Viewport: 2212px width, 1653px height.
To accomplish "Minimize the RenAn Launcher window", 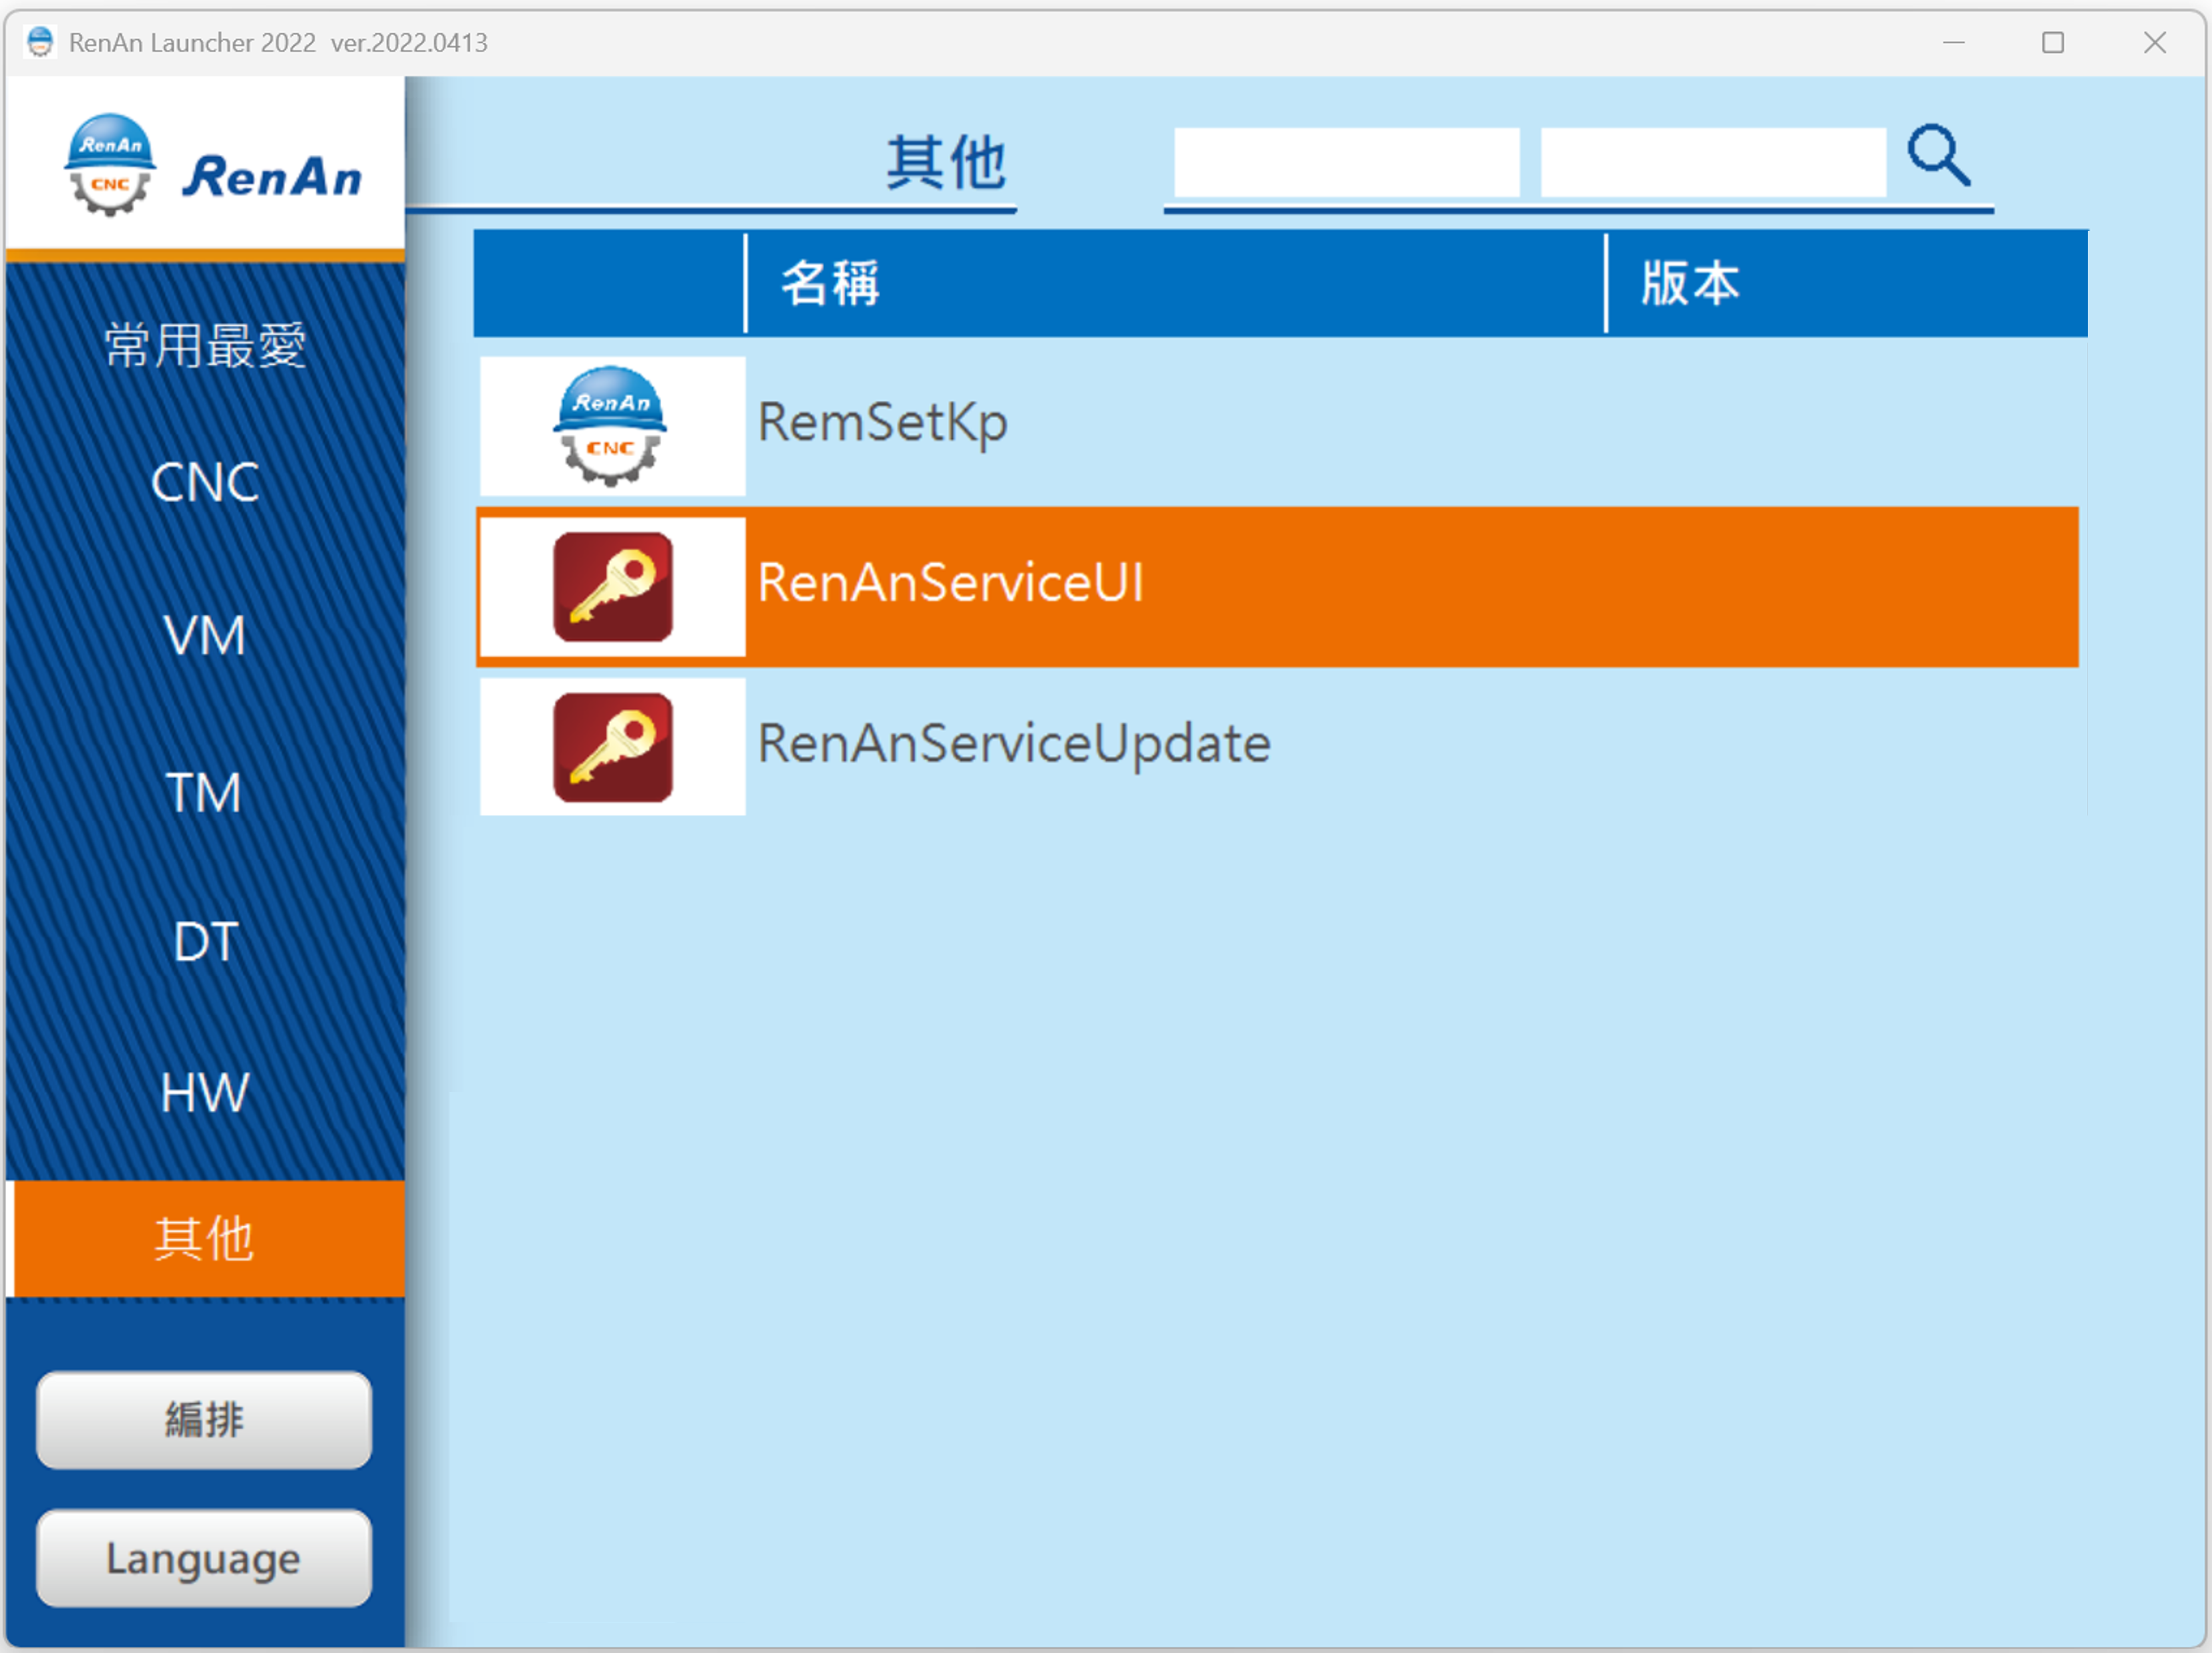I will tap(1954, 42).
